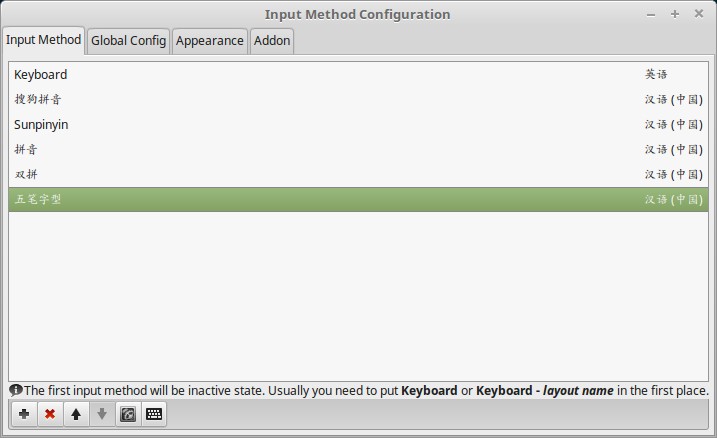Maximize the Input Method Configuration window

675,14
